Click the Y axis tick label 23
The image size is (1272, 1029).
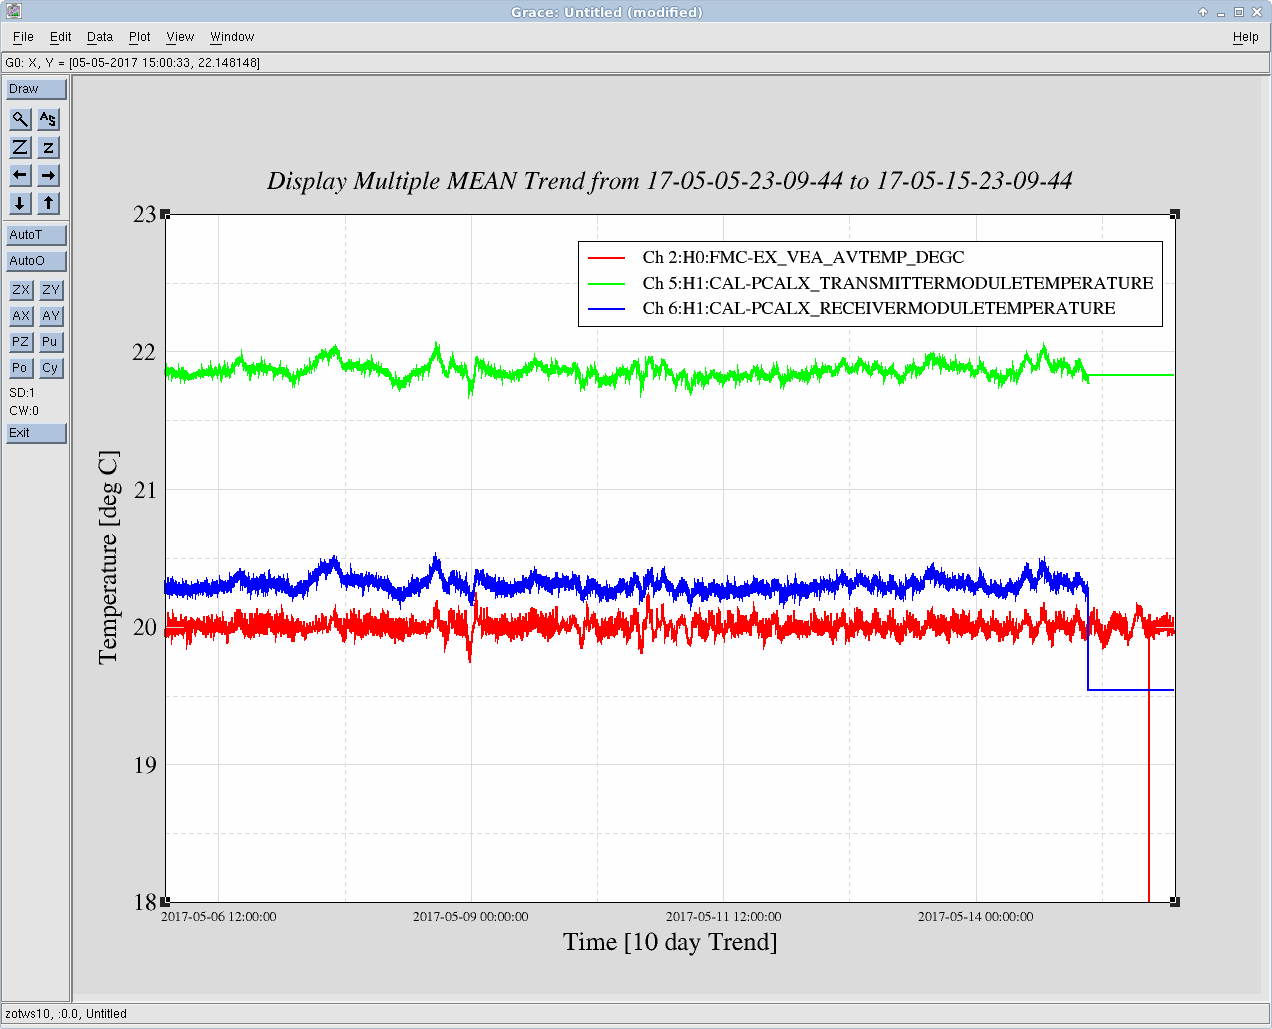[x=145, y=214]
